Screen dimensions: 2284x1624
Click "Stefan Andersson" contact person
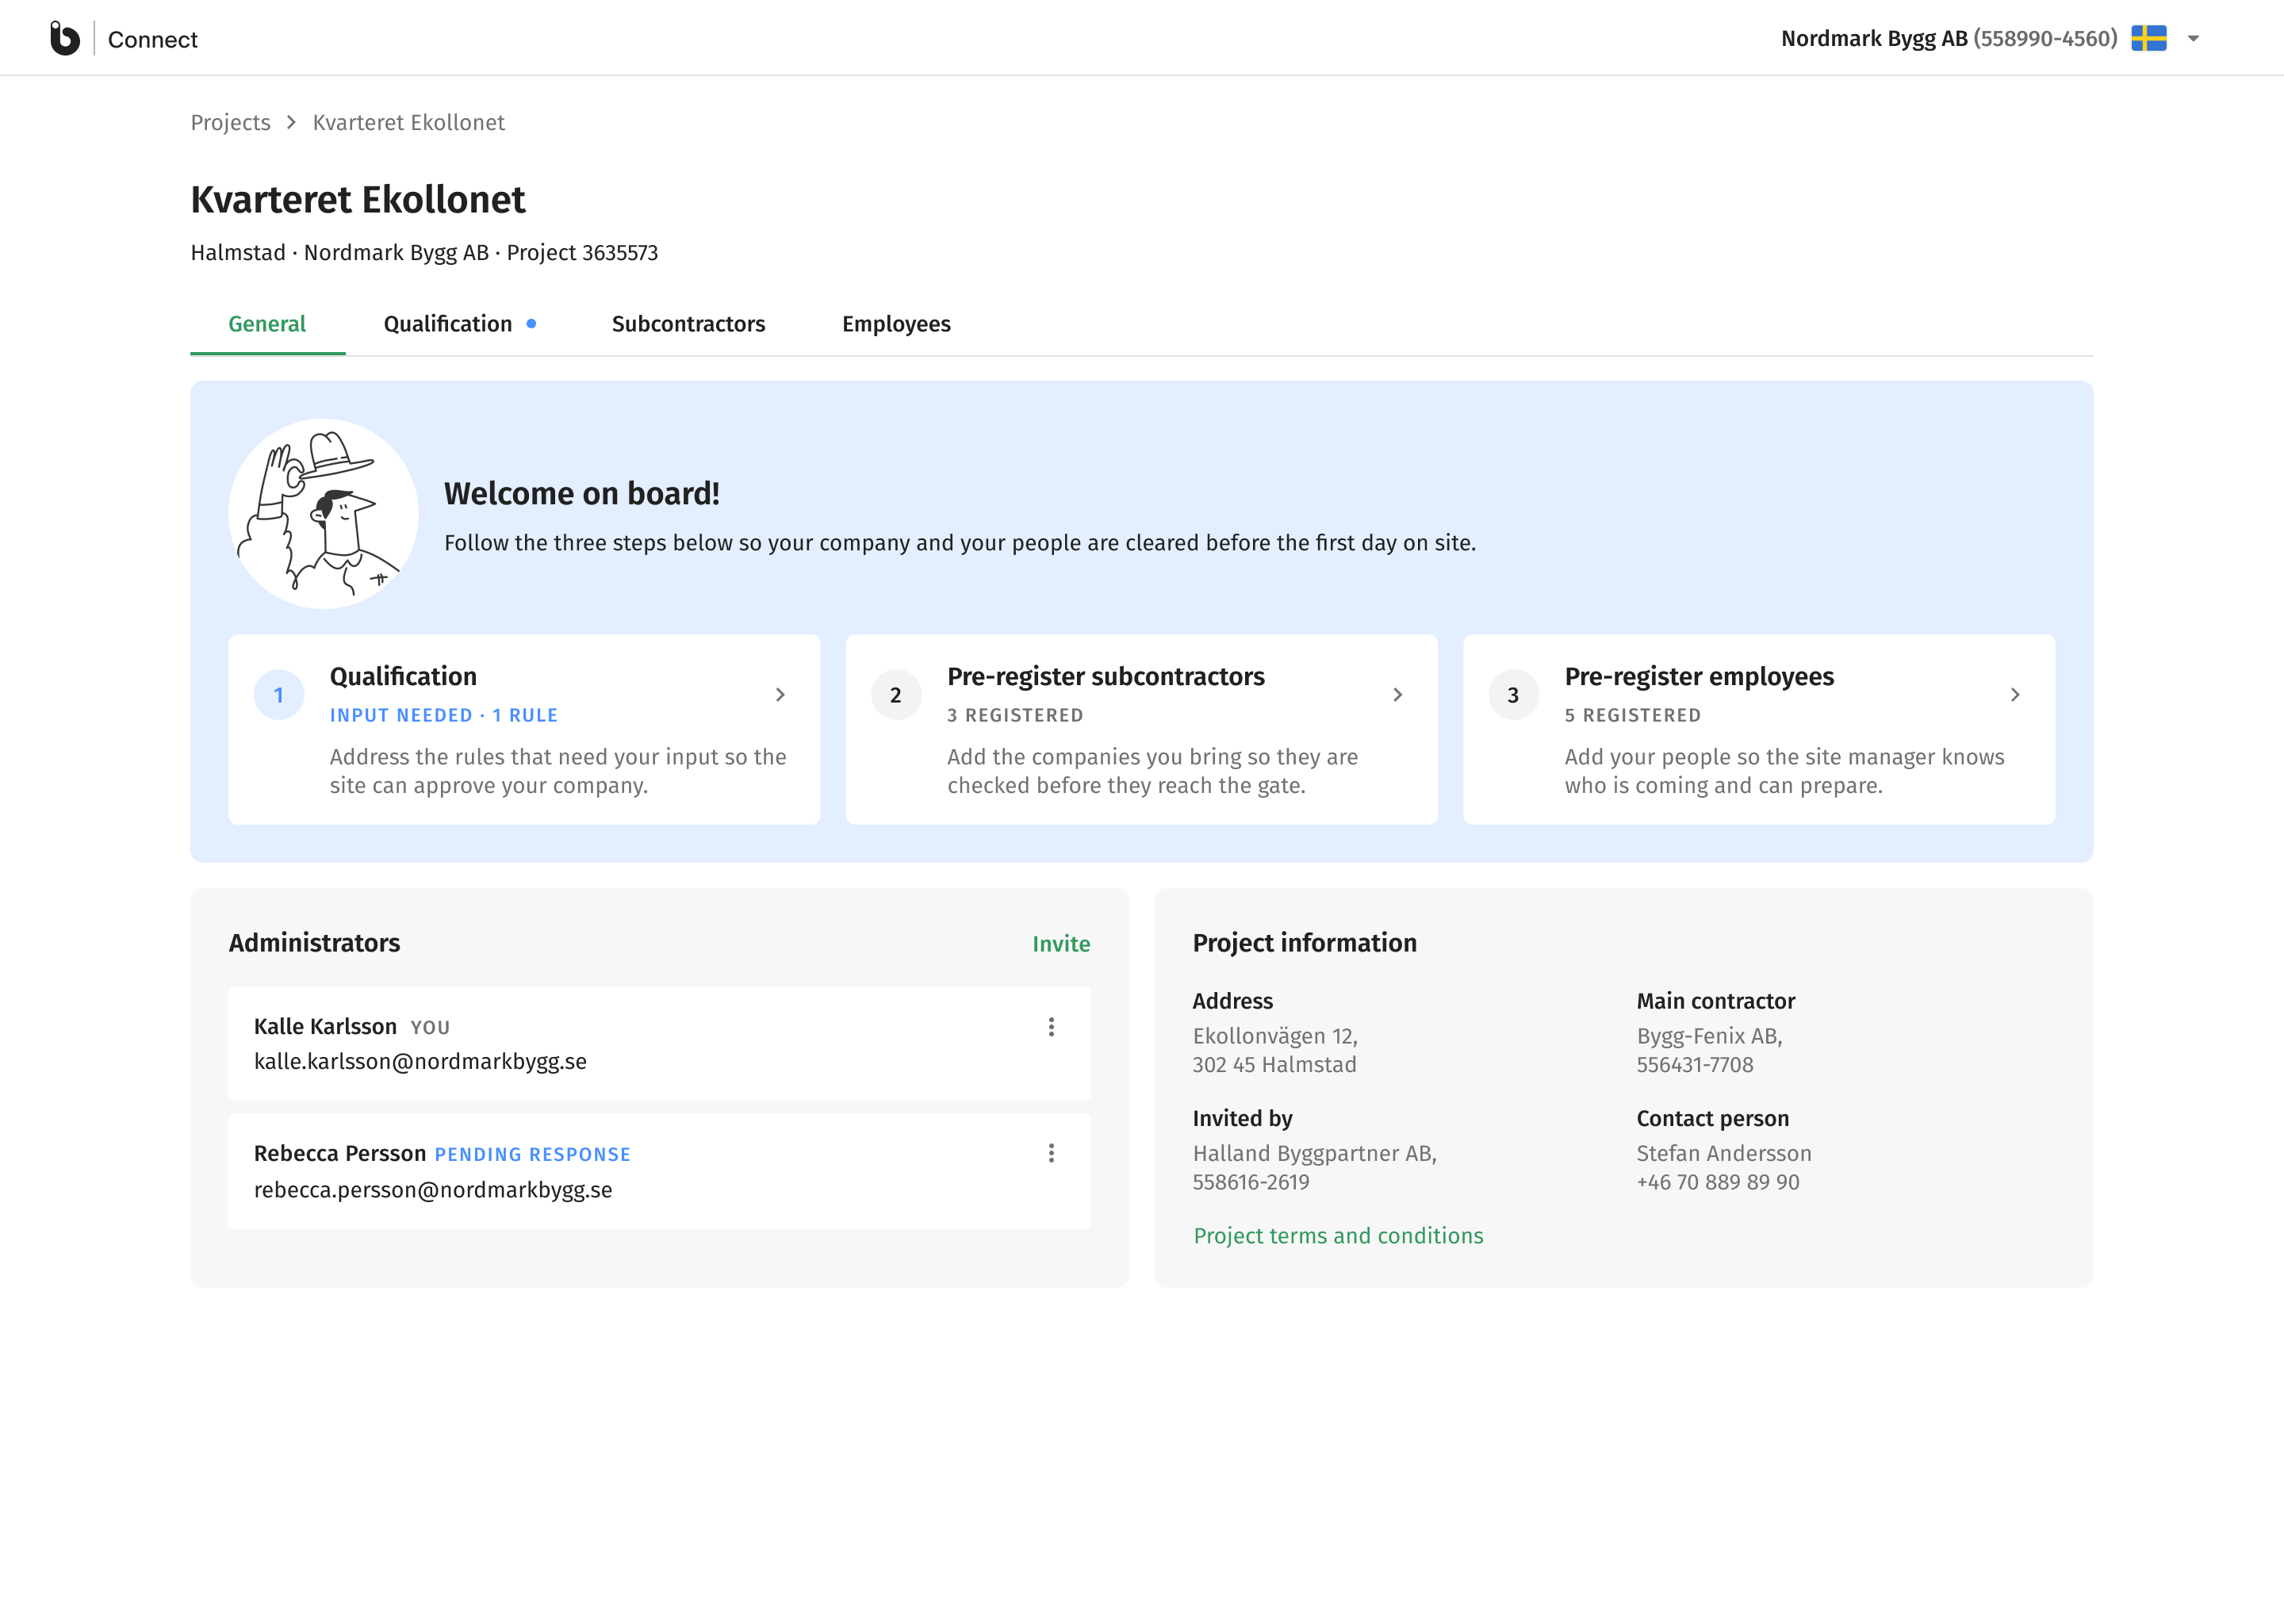point(1724,1154)
